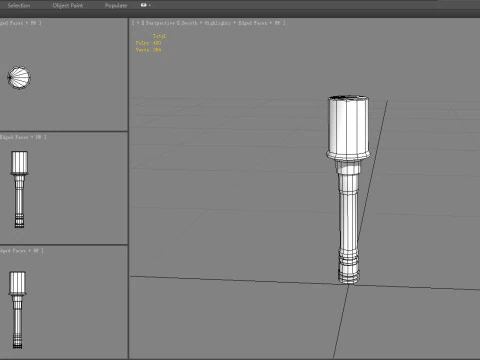Click the Edged Faces label in bottom-left viewport
Screen dimensions: 480x360
pos(14,251)
